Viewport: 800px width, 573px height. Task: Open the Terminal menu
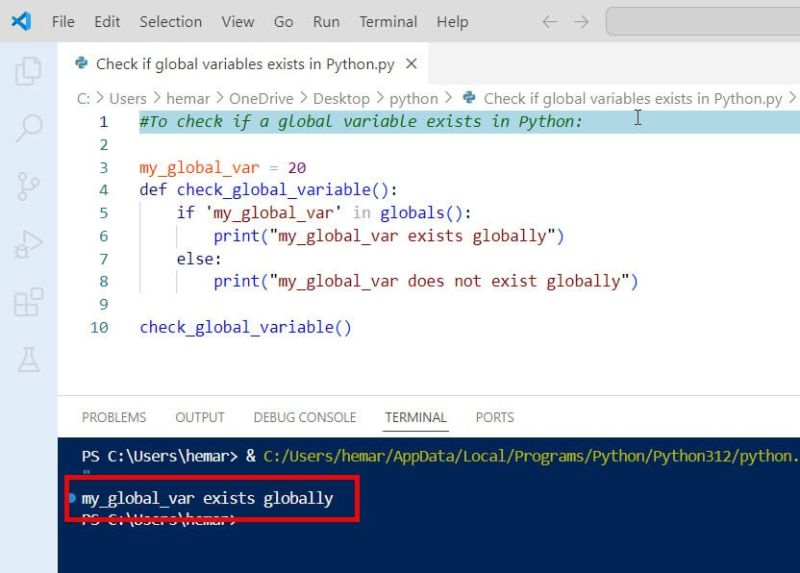click(388, 22)
